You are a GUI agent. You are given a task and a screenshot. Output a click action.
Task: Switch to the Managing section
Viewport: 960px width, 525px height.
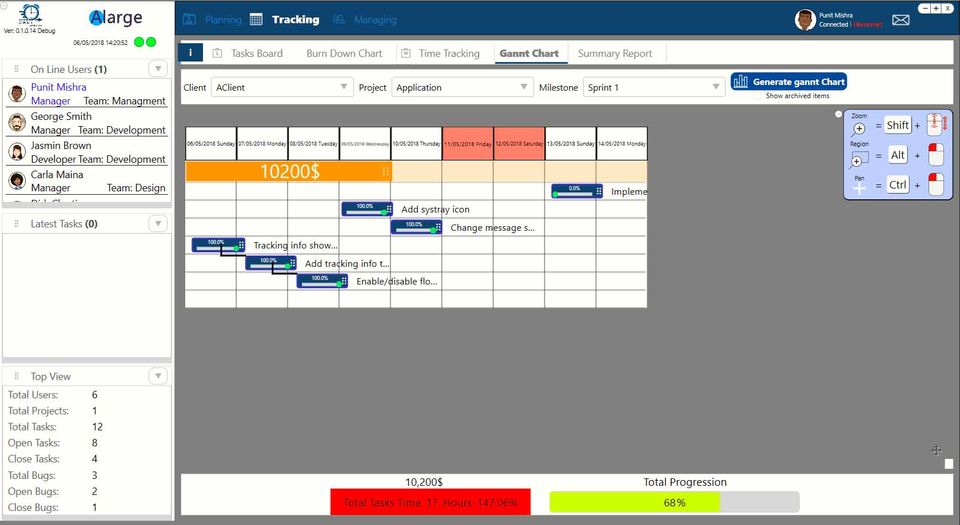click(365, 20)
